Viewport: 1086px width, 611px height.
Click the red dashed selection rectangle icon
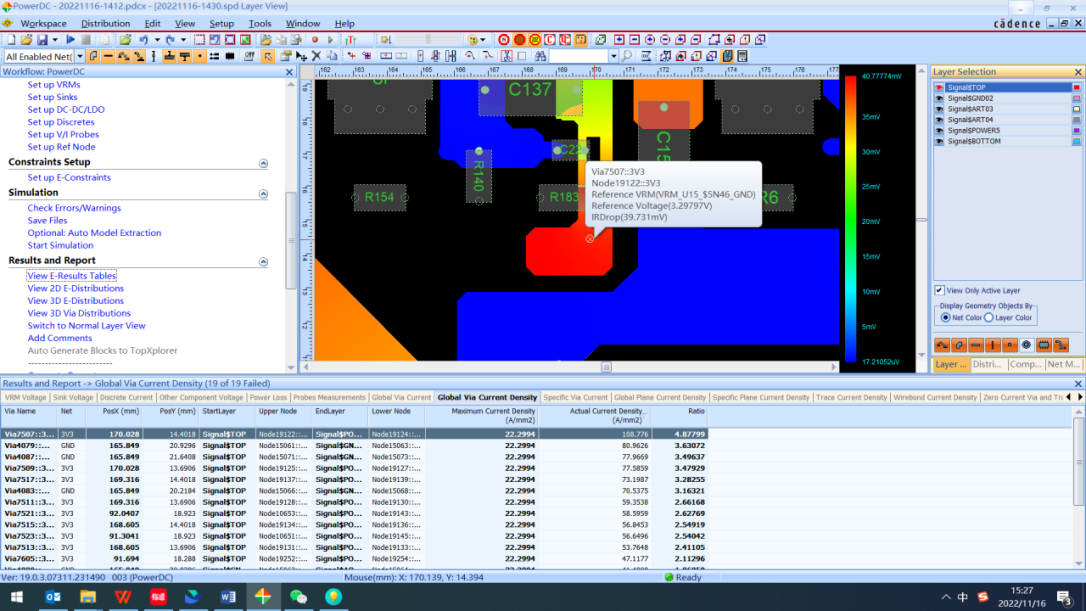pyautogui.click(x=199, y=39)
